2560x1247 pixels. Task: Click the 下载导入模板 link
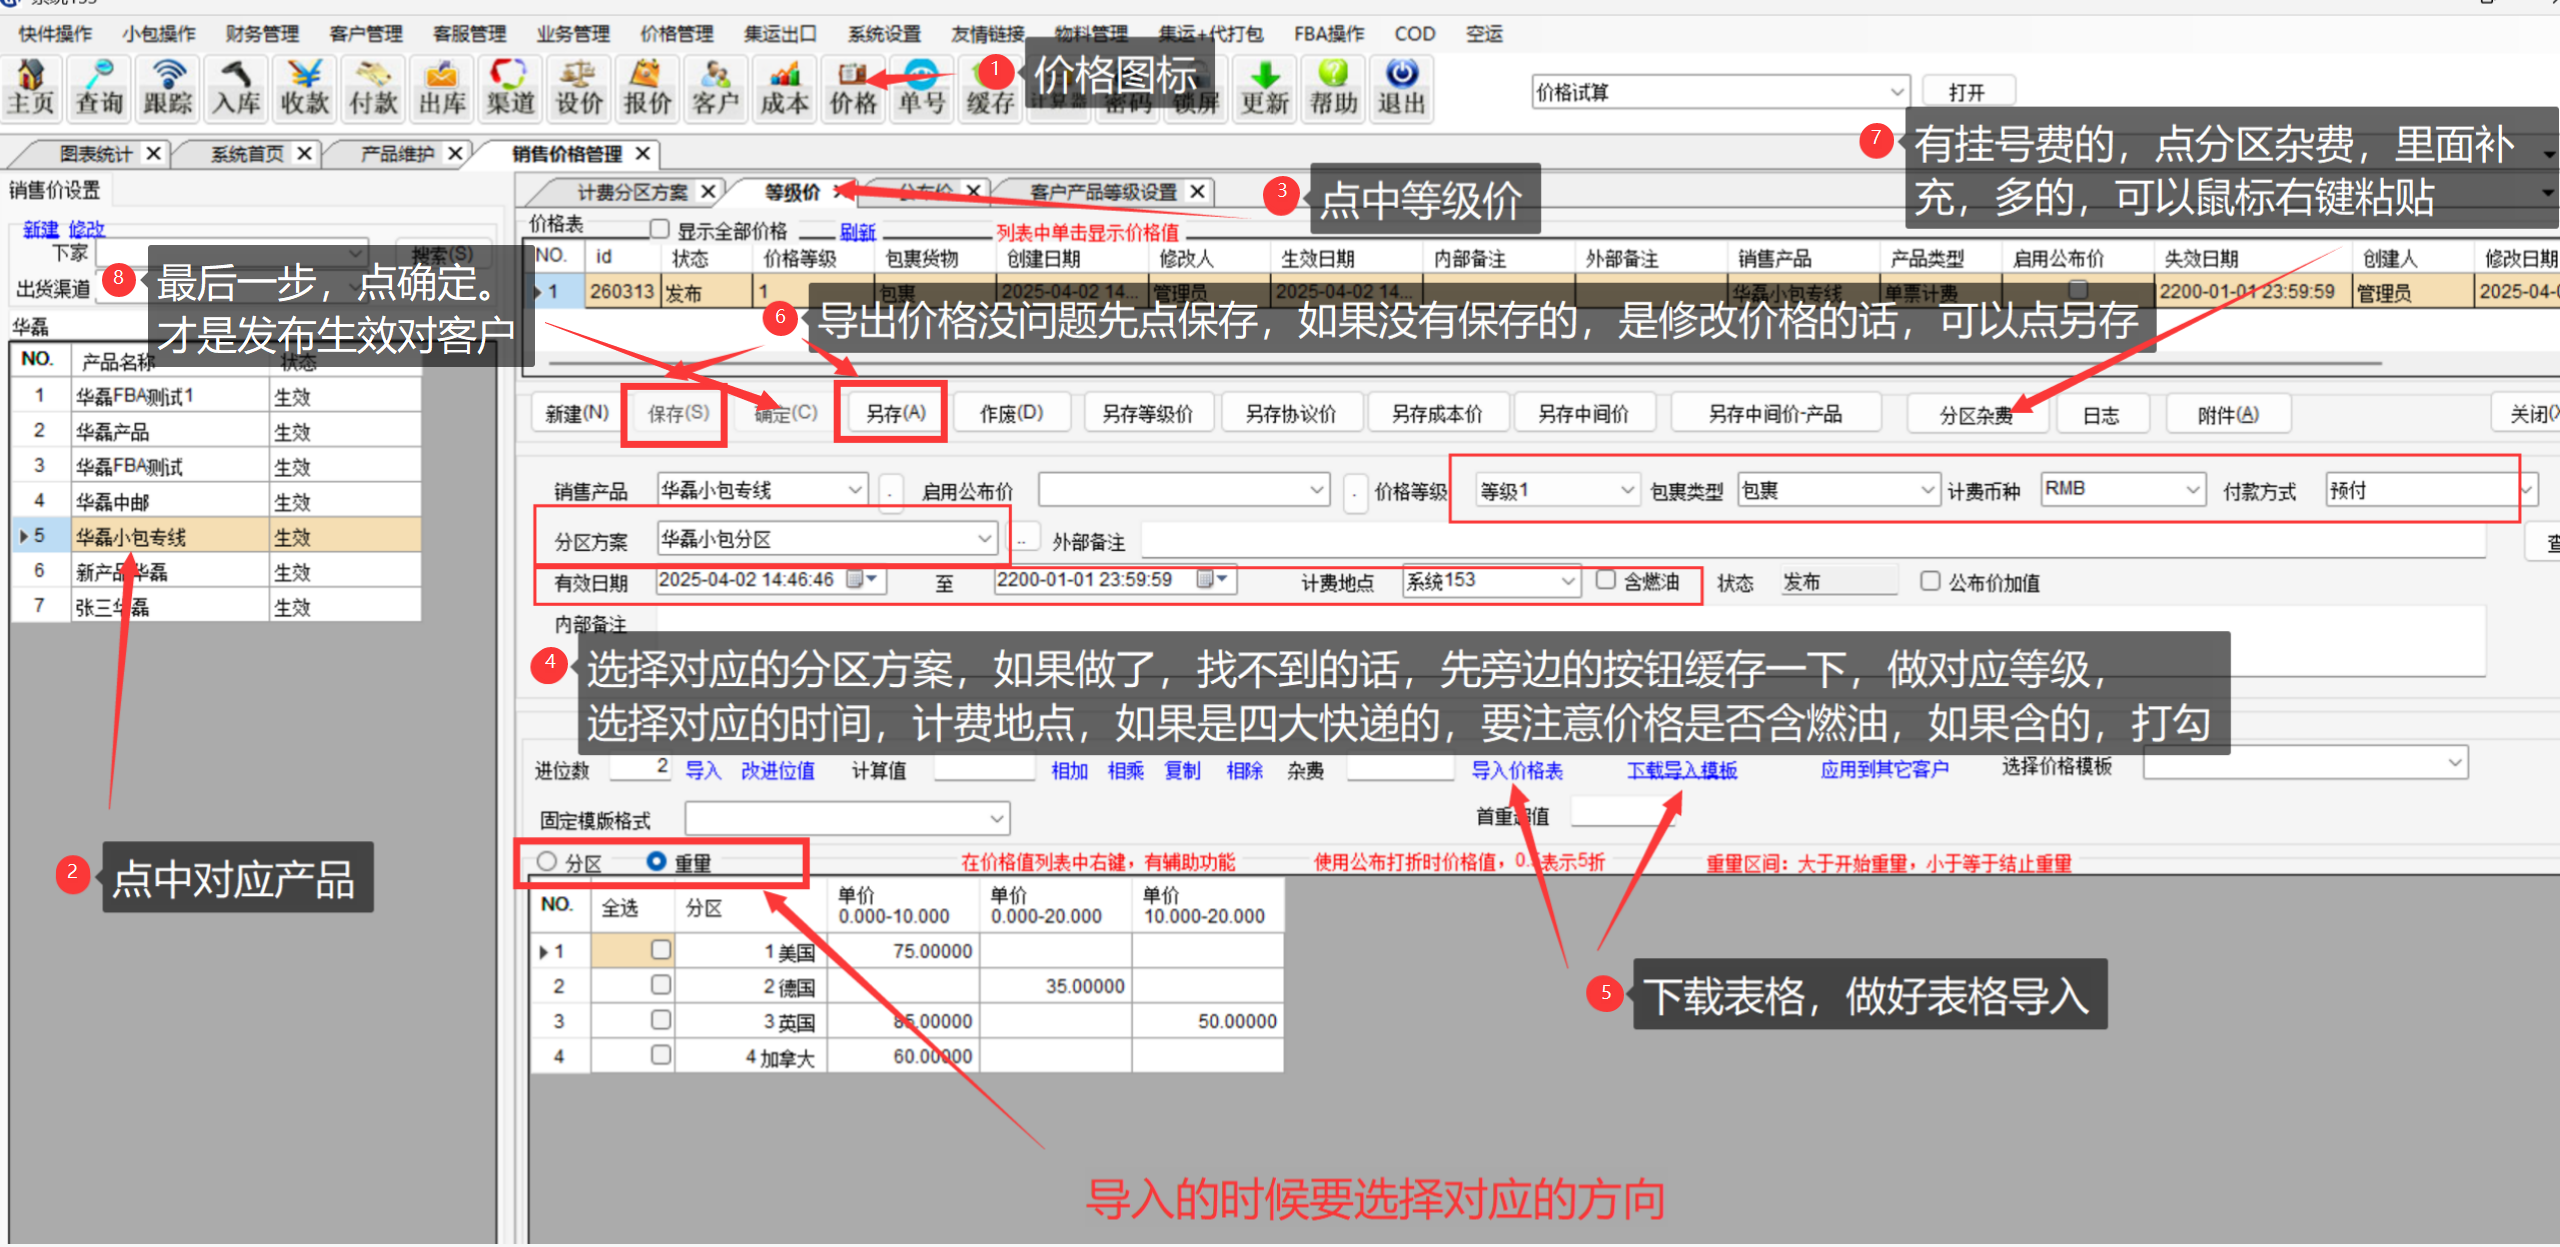pyautogui.click(x=1681, y=770)
